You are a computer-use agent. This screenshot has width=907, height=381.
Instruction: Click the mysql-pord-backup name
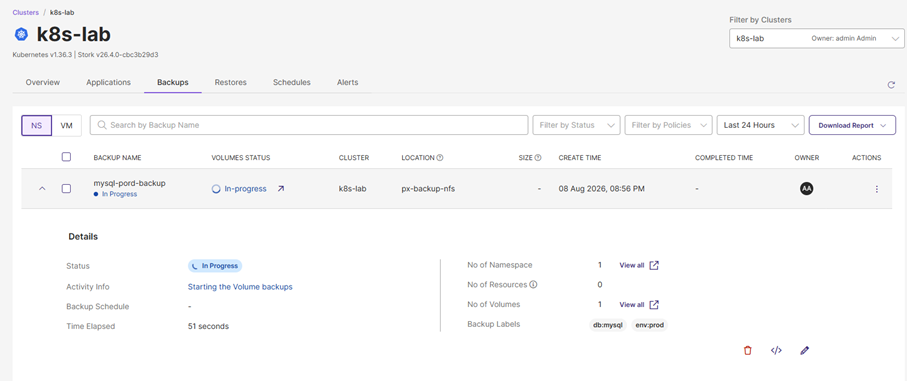(130, 183)
